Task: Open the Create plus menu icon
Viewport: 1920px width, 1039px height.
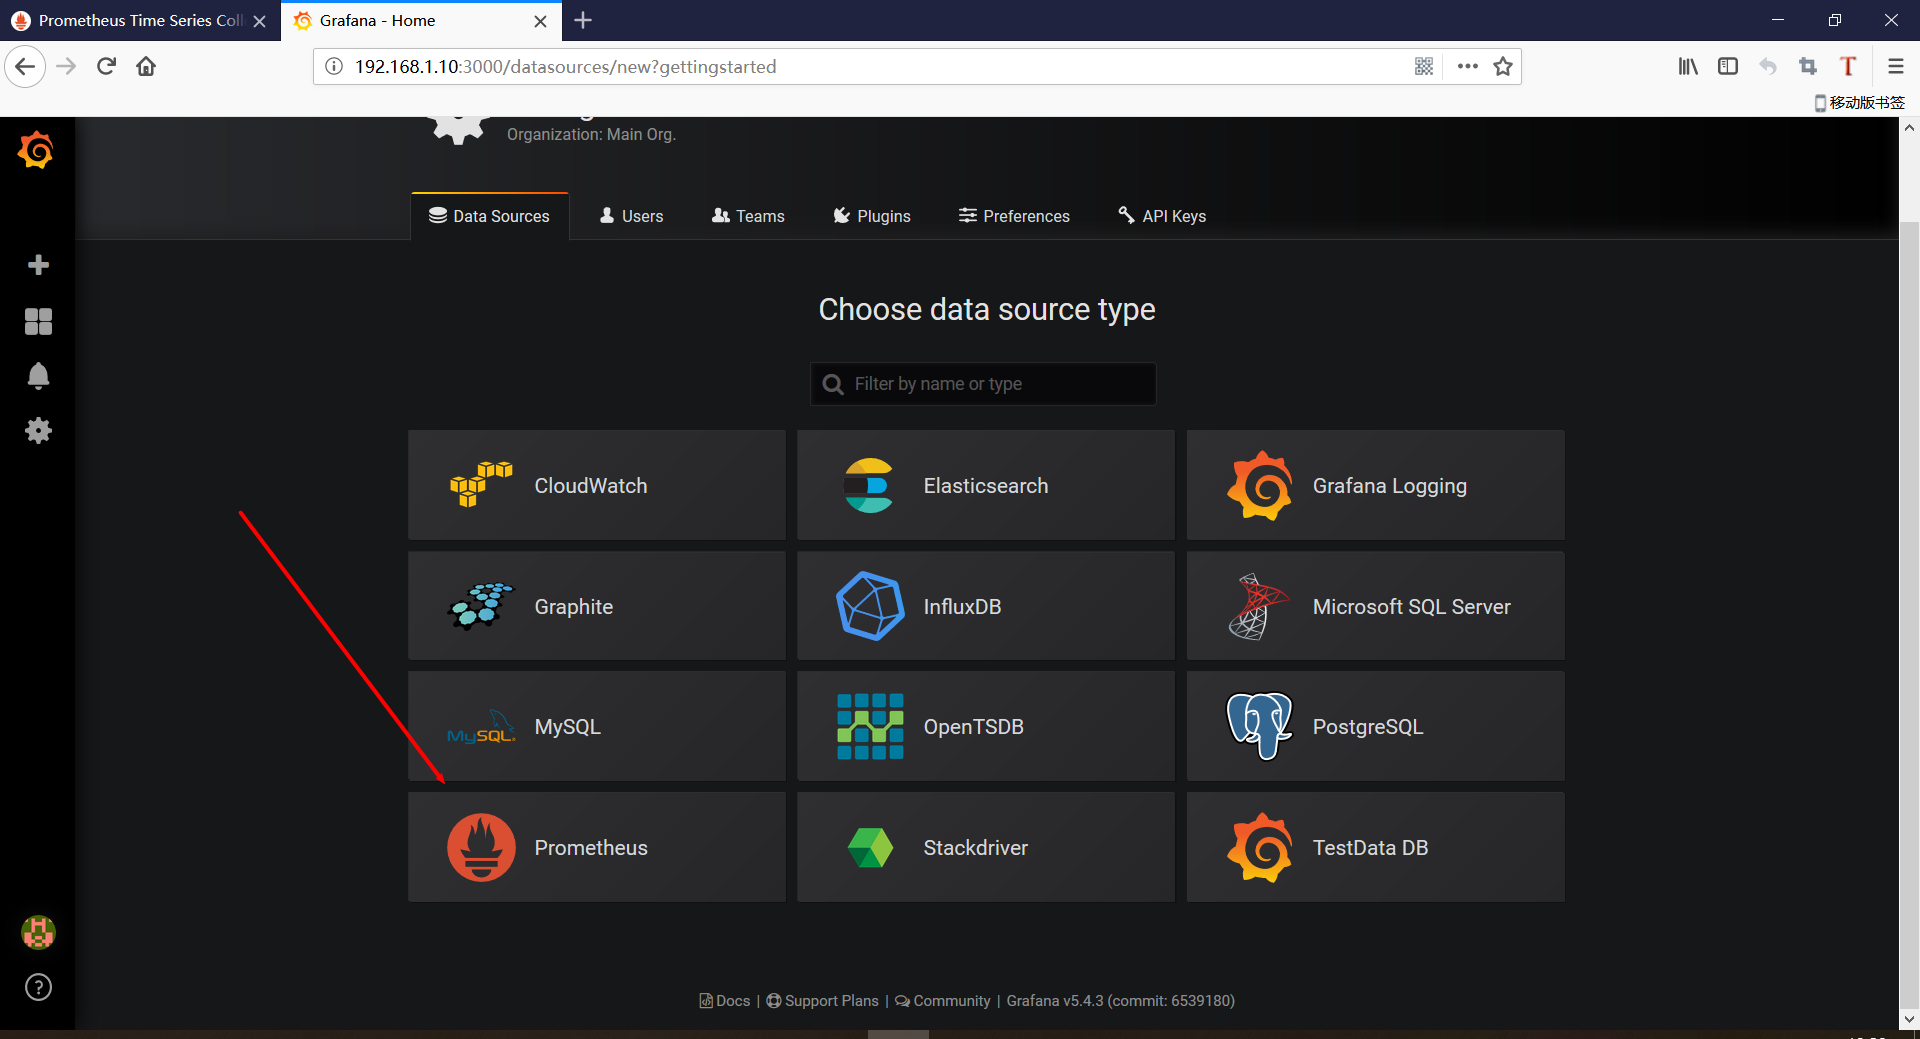Action: tap(38, 265)
